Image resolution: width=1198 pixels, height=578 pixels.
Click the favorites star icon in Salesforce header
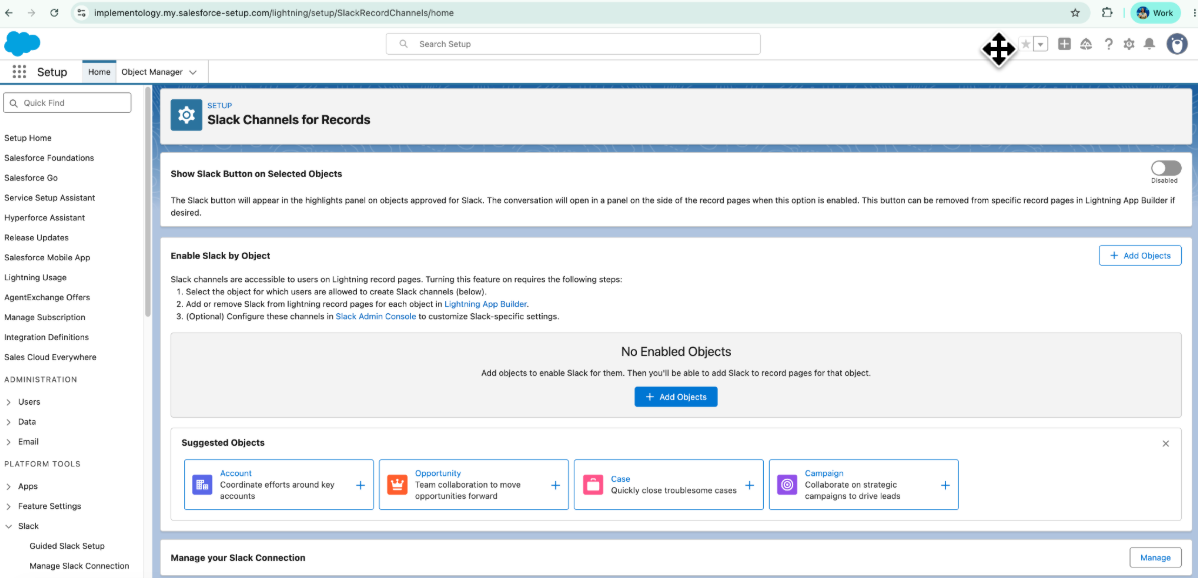pyautogui.click(x=1025, y=44)
